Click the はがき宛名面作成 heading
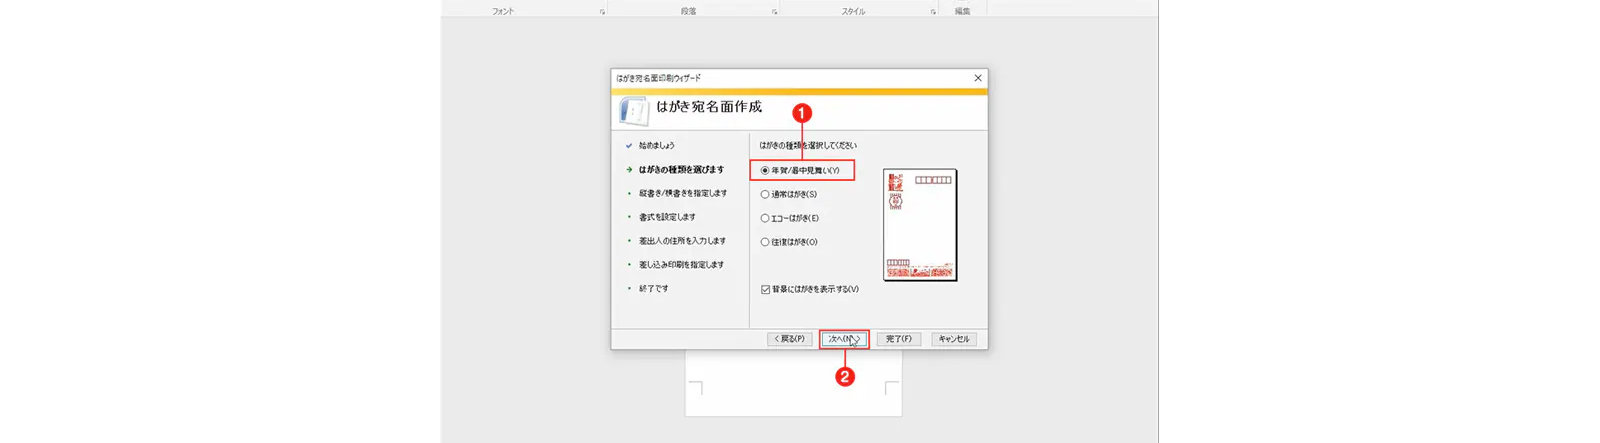This screenshot has width=1600, height=443. (709, 107)
